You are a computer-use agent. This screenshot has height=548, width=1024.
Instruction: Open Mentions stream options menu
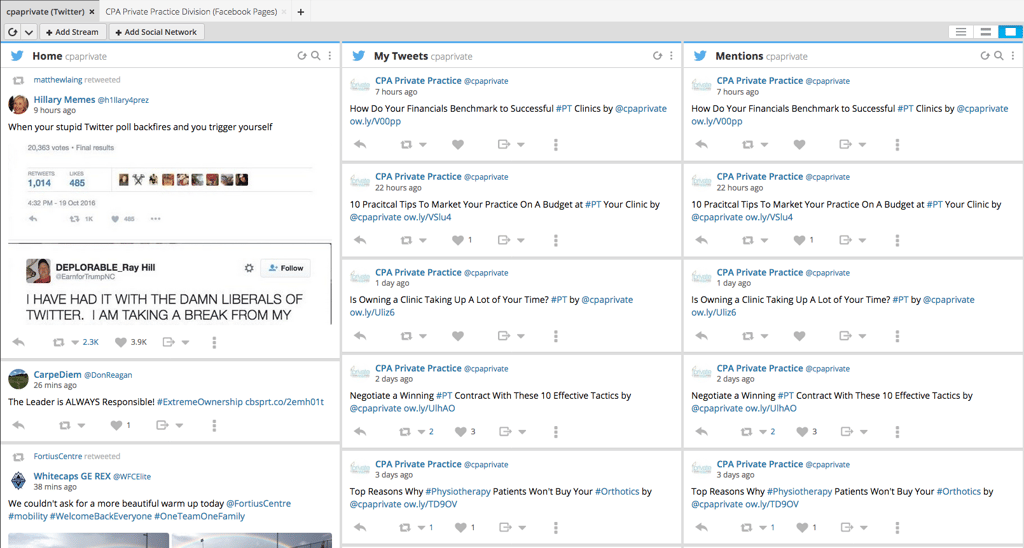1013,56
